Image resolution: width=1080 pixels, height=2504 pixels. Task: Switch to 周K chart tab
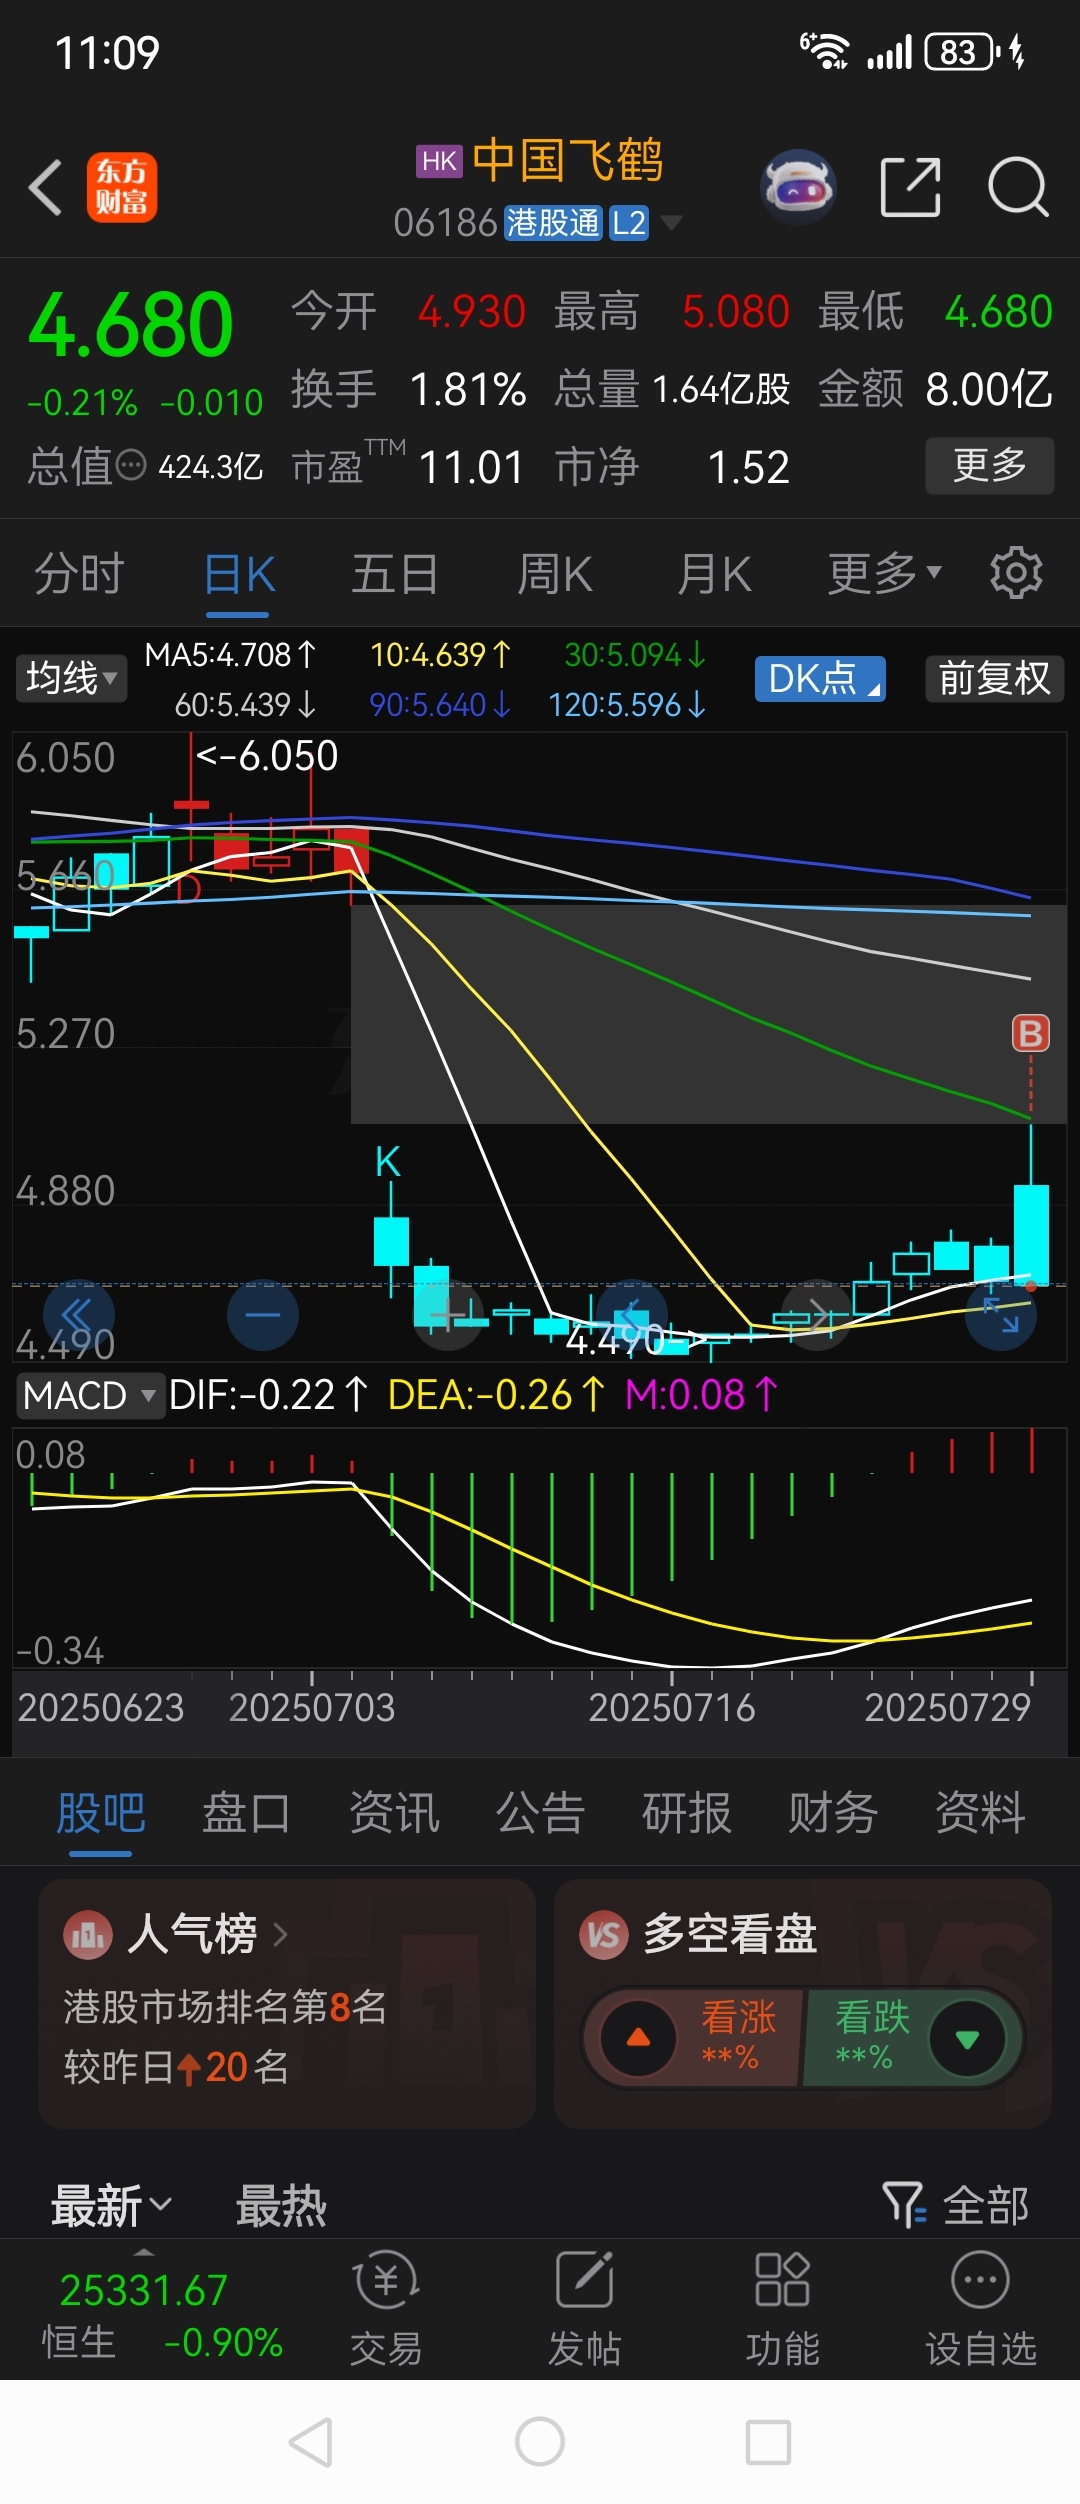coord(554,574)
